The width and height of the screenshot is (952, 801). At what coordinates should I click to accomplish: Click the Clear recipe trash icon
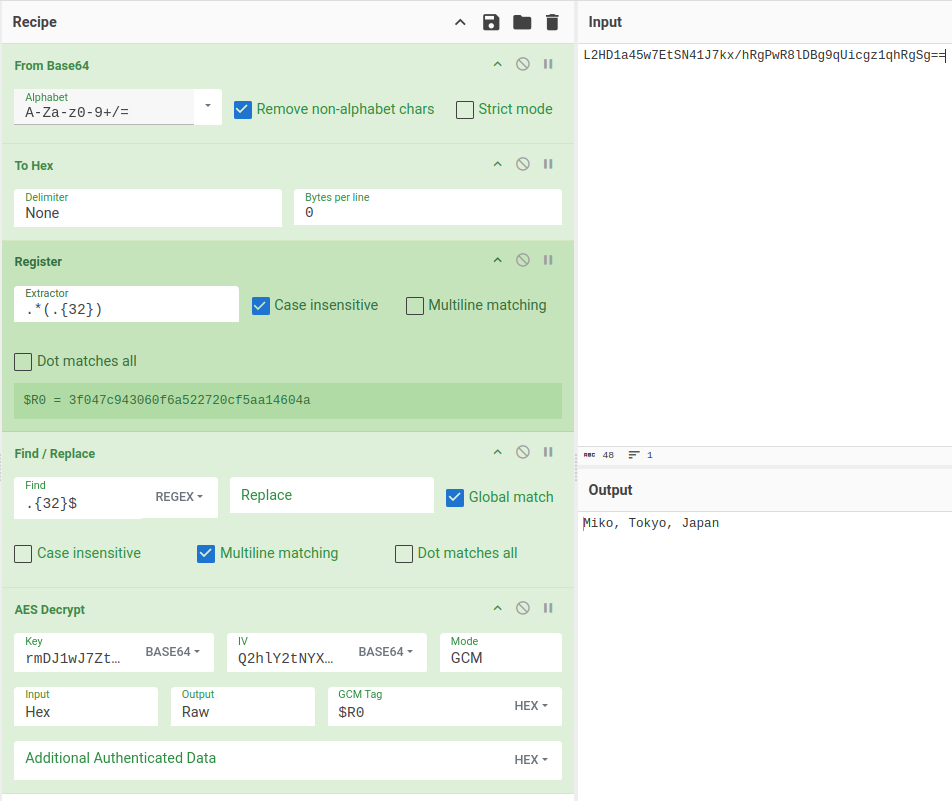552,22
